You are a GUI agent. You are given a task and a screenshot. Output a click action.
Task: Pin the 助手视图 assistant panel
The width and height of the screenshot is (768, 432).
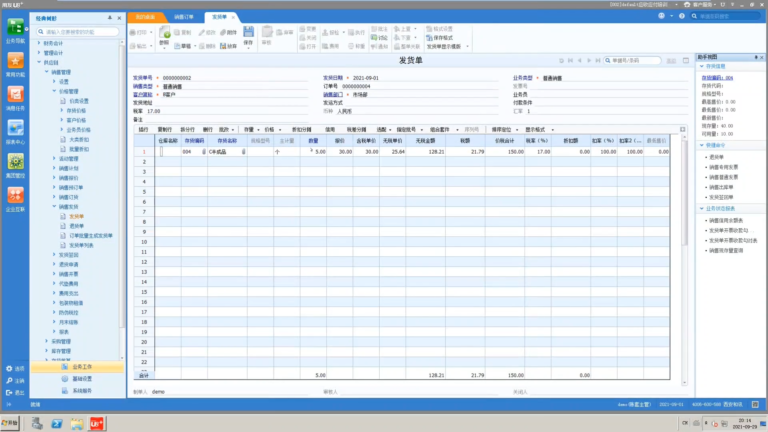(x=756, y=57)
